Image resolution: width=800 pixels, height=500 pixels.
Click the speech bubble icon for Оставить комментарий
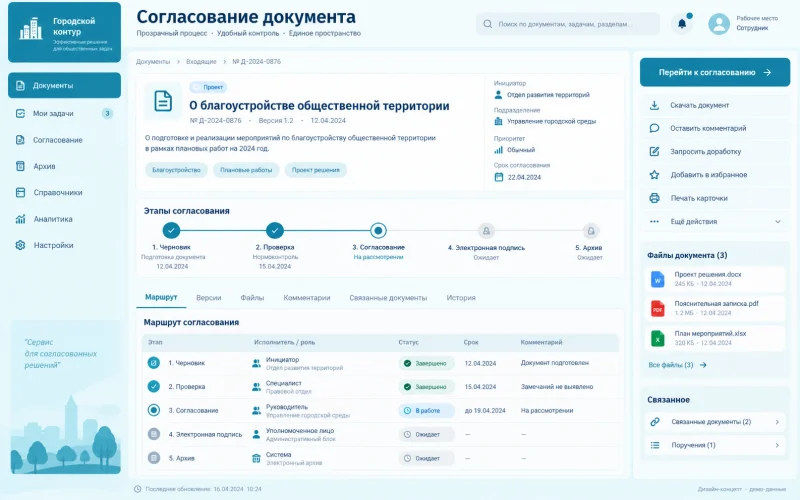coord(654,128)
